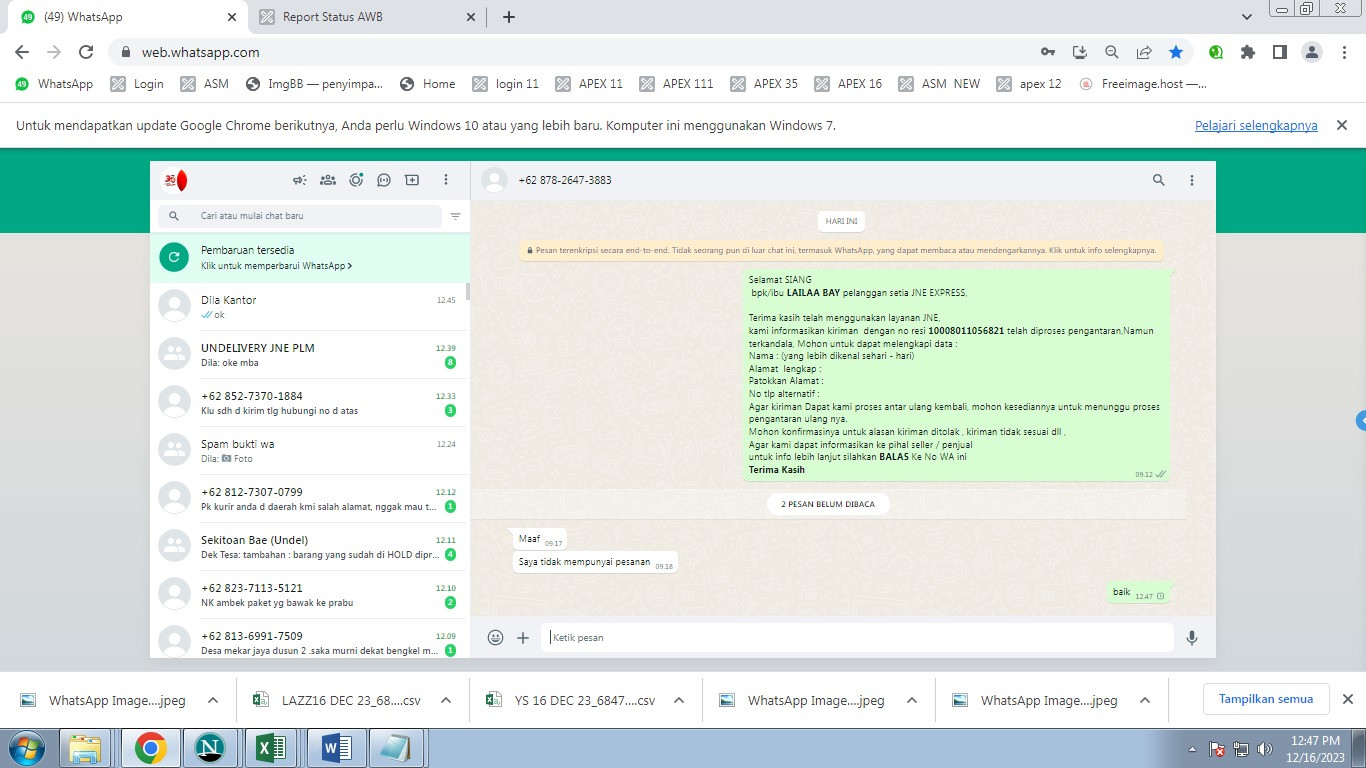Start a new chat with the plus-box icon
Viewport: 1366px width, 768px height.
[x=412, y=180]
